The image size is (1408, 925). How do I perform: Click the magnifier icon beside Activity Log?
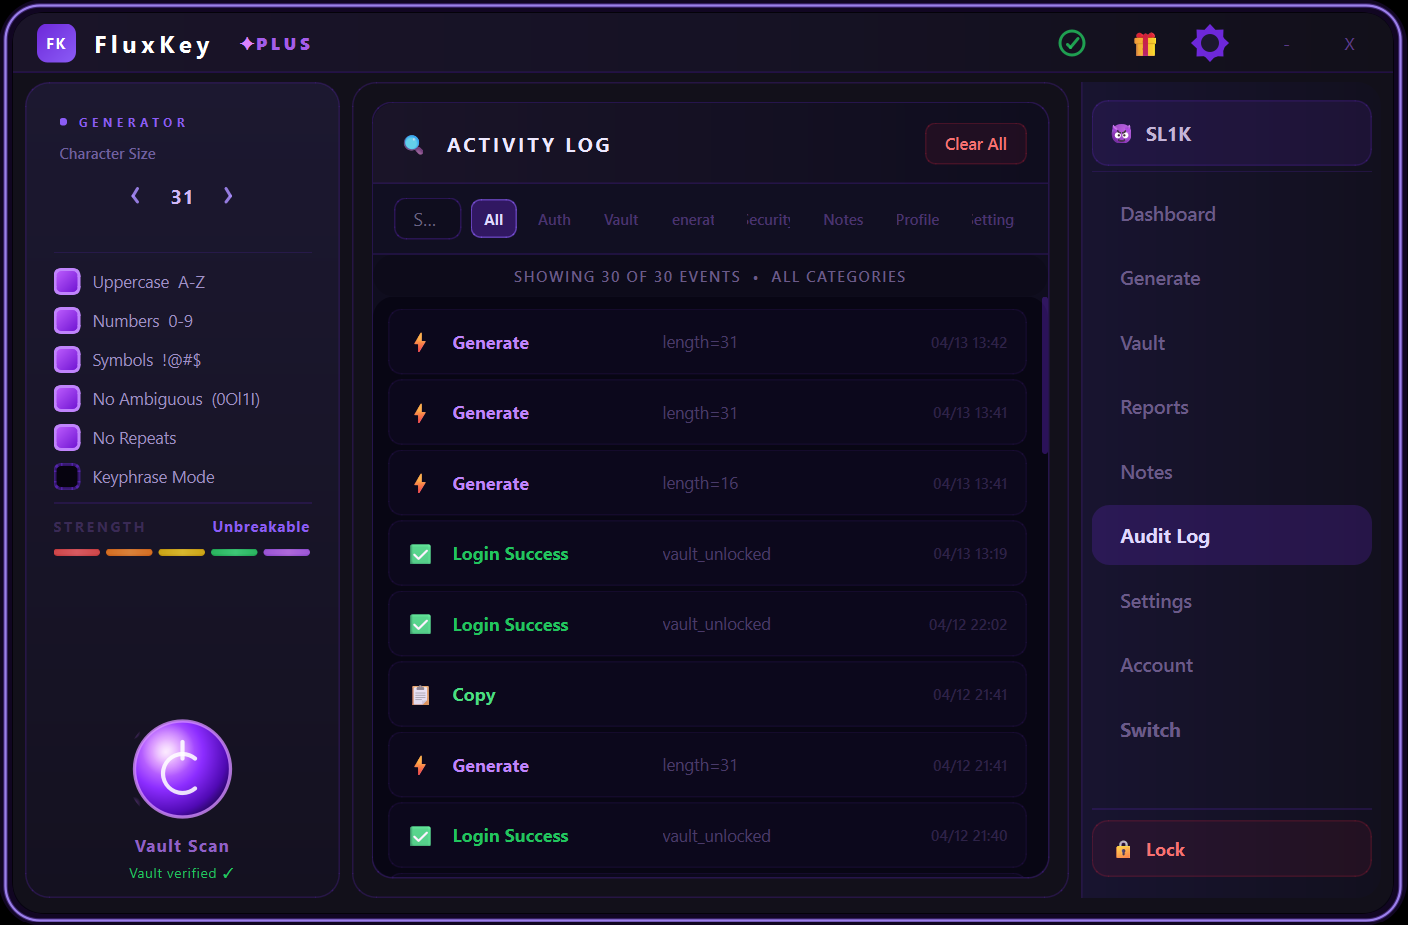(x=413, y=145)
